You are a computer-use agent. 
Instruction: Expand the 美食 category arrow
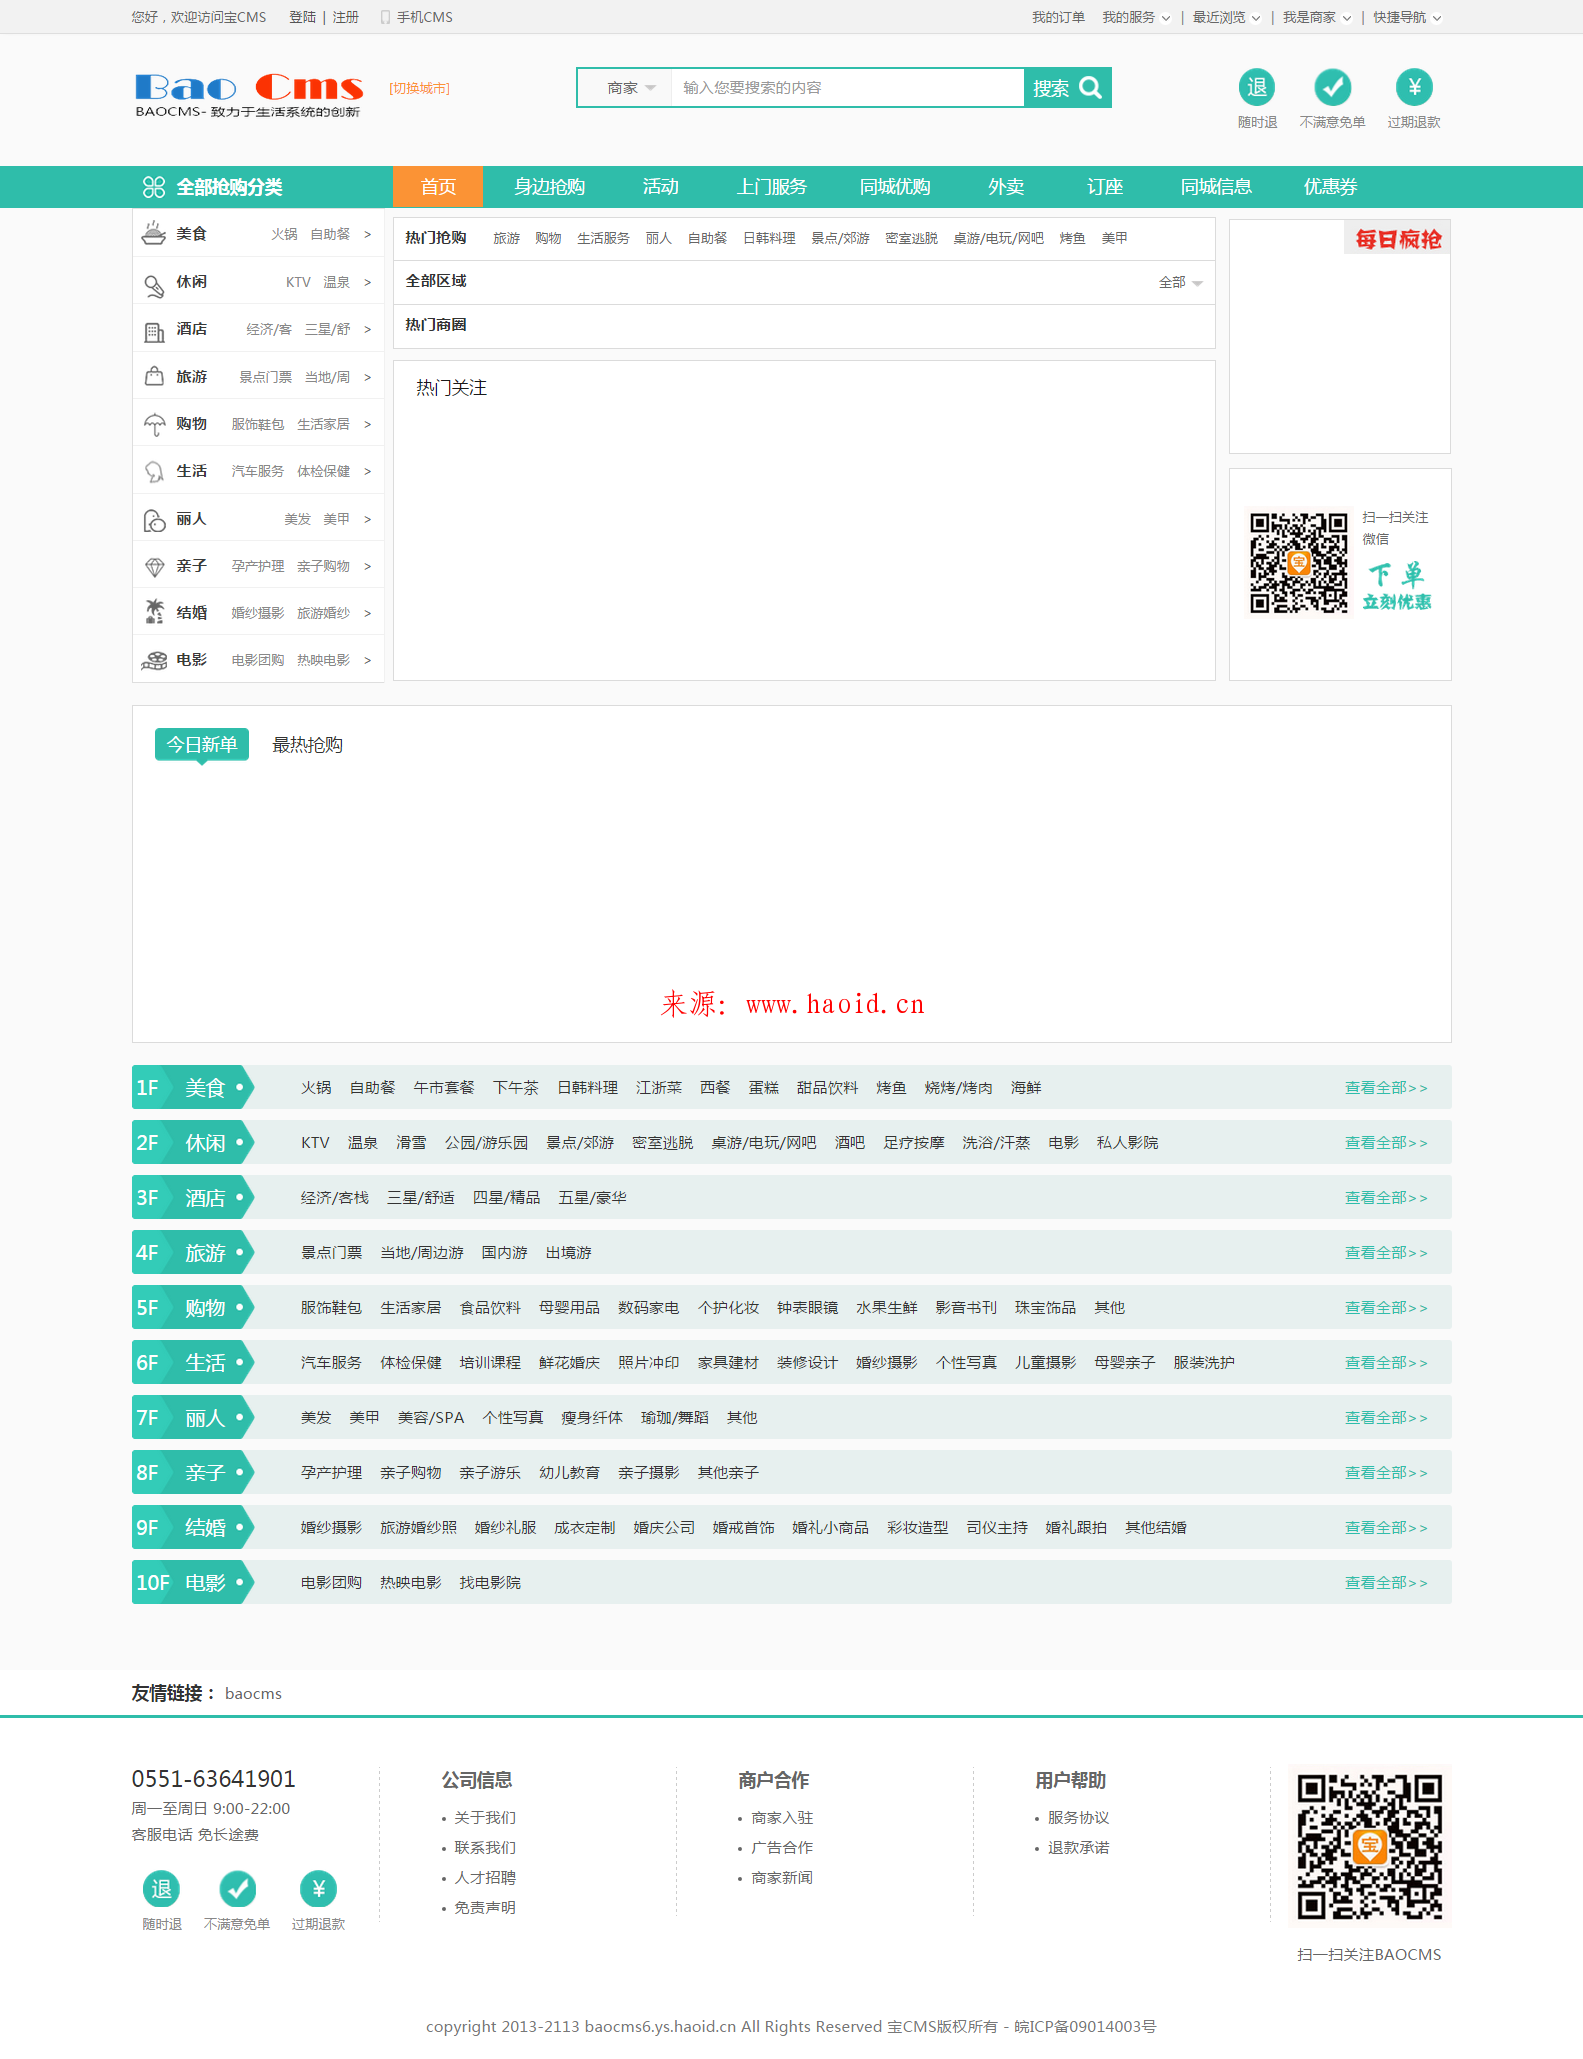coord(367,234)
